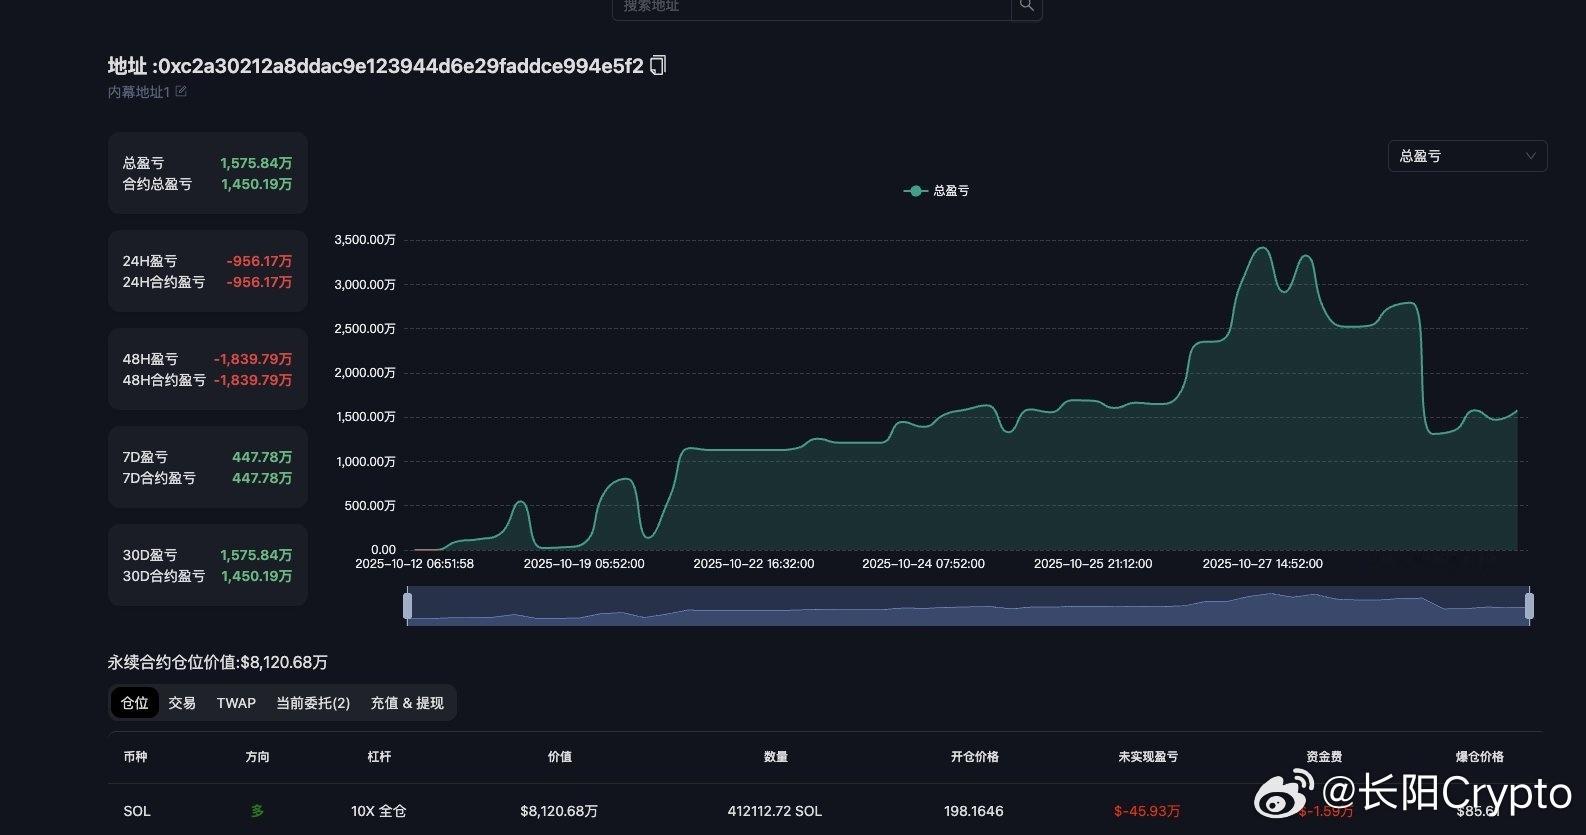Click the 方向 column header
The width and height of the screenshot is (1586, 835).
pos(257,757)
